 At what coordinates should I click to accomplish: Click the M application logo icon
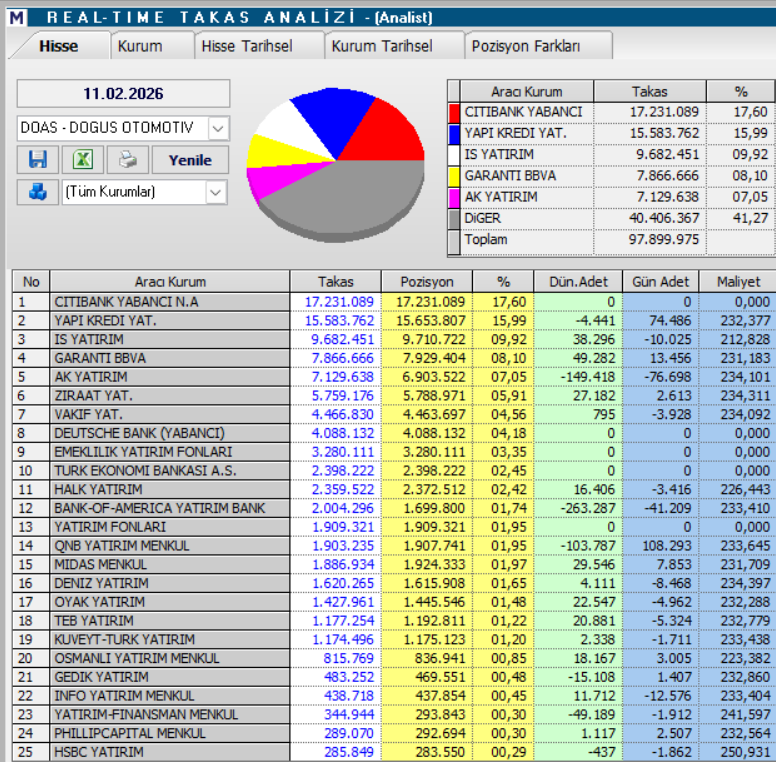[17, 17]
